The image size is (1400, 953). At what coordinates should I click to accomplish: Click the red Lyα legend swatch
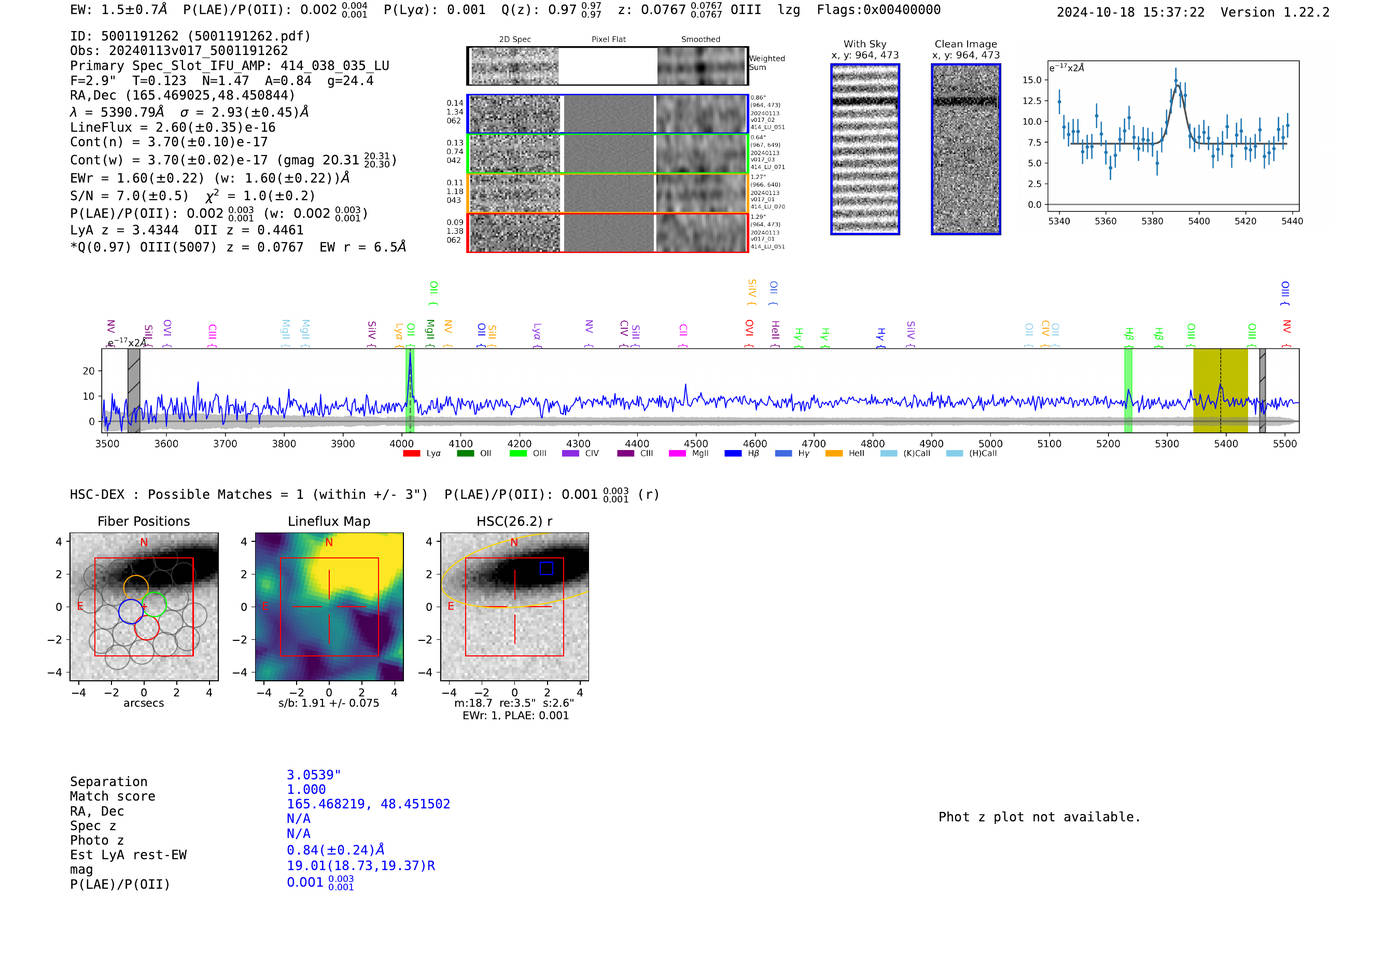(411, 454)
